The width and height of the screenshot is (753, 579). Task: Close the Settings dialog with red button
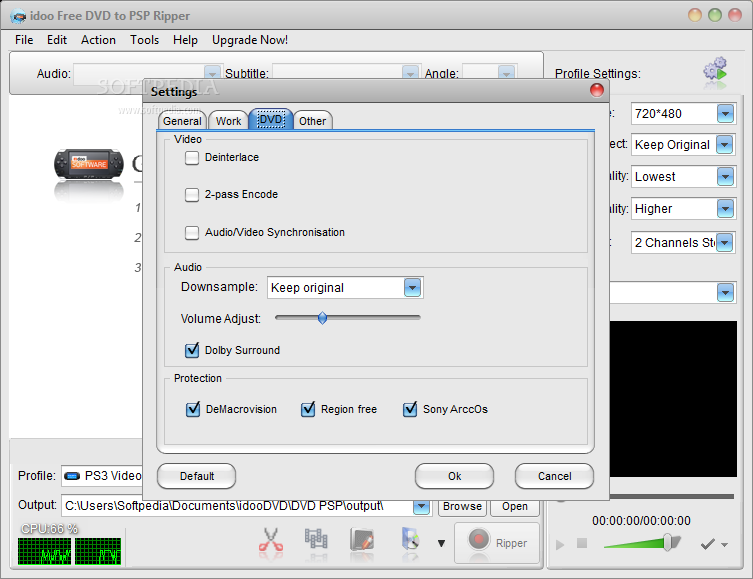pos(596,90)
